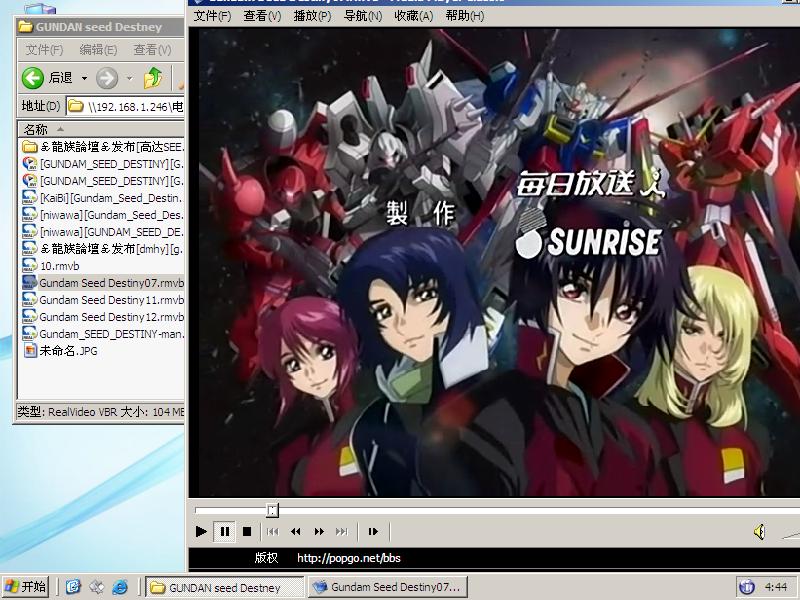Click the Play button in media player
The image size is (800, 600).
201,532
